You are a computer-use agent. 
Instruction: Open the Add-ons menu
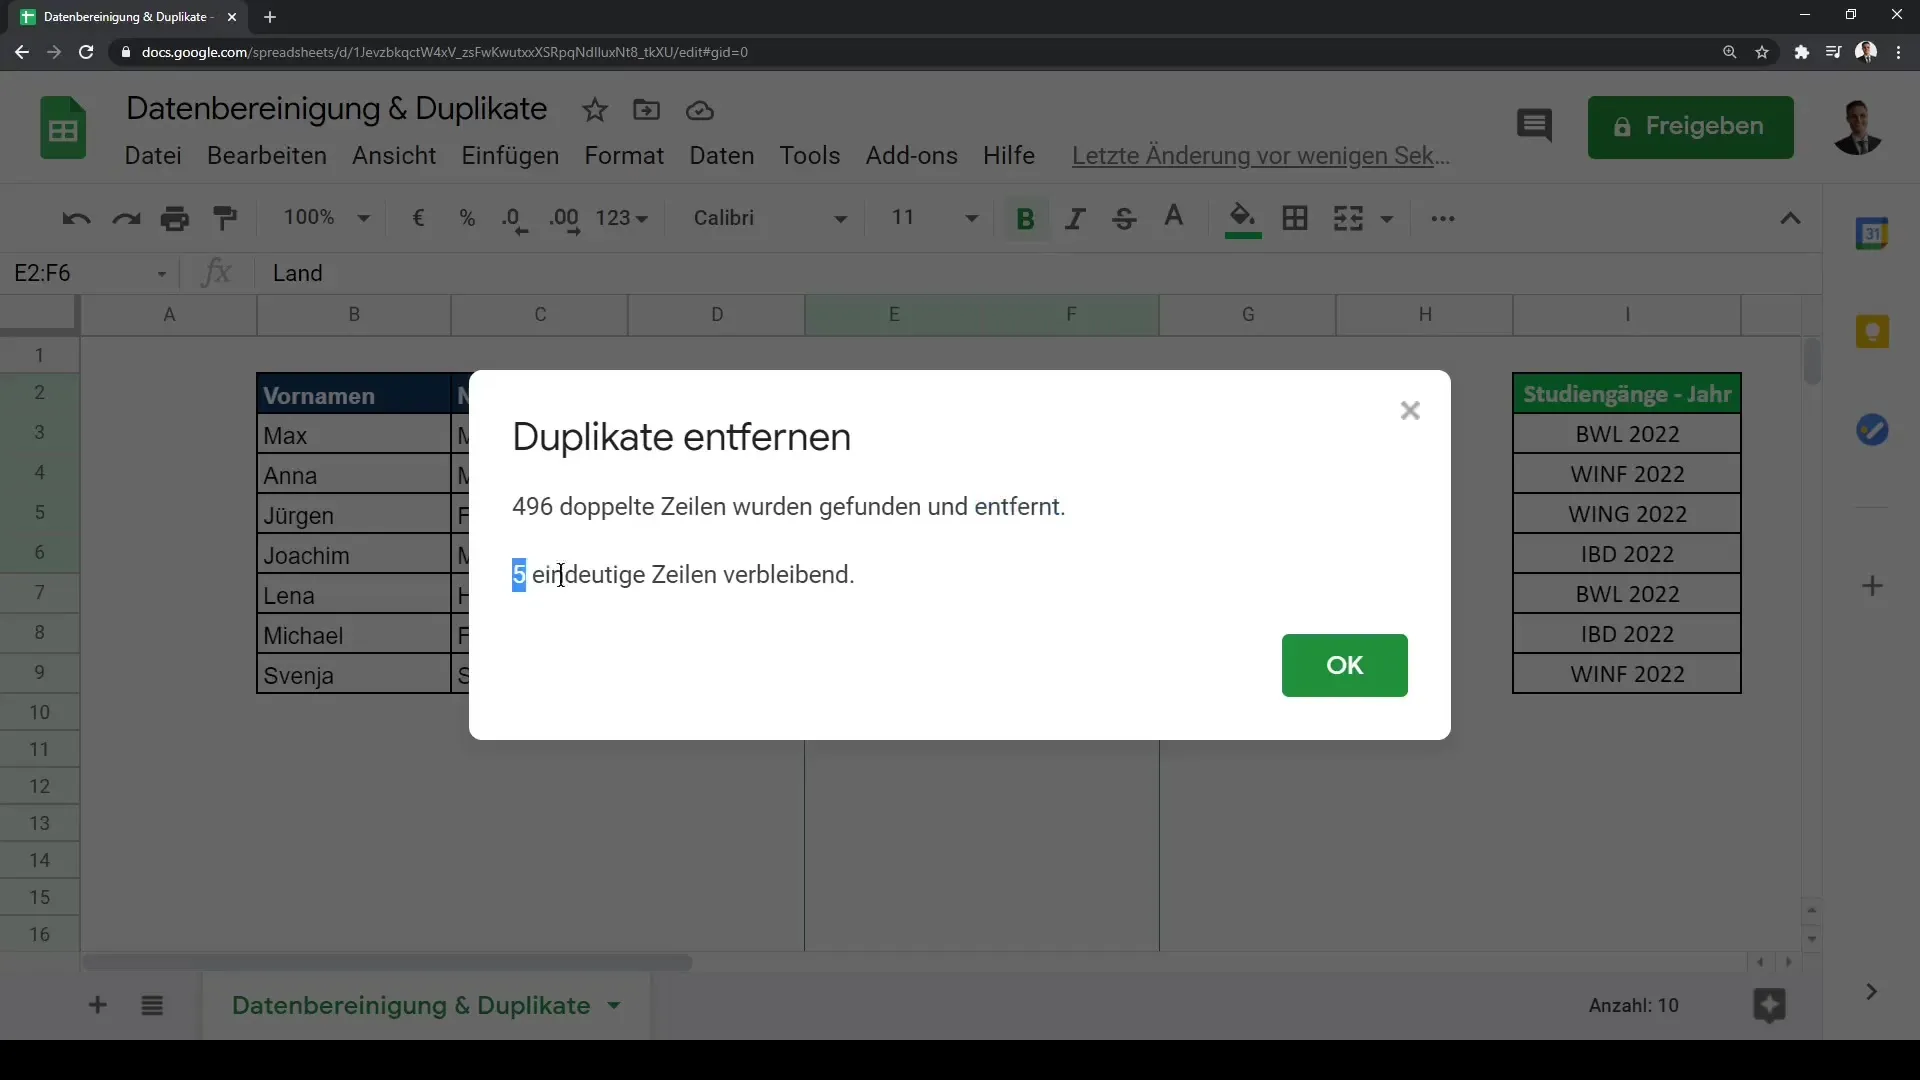pyautogui.click(x=912, y=156)
